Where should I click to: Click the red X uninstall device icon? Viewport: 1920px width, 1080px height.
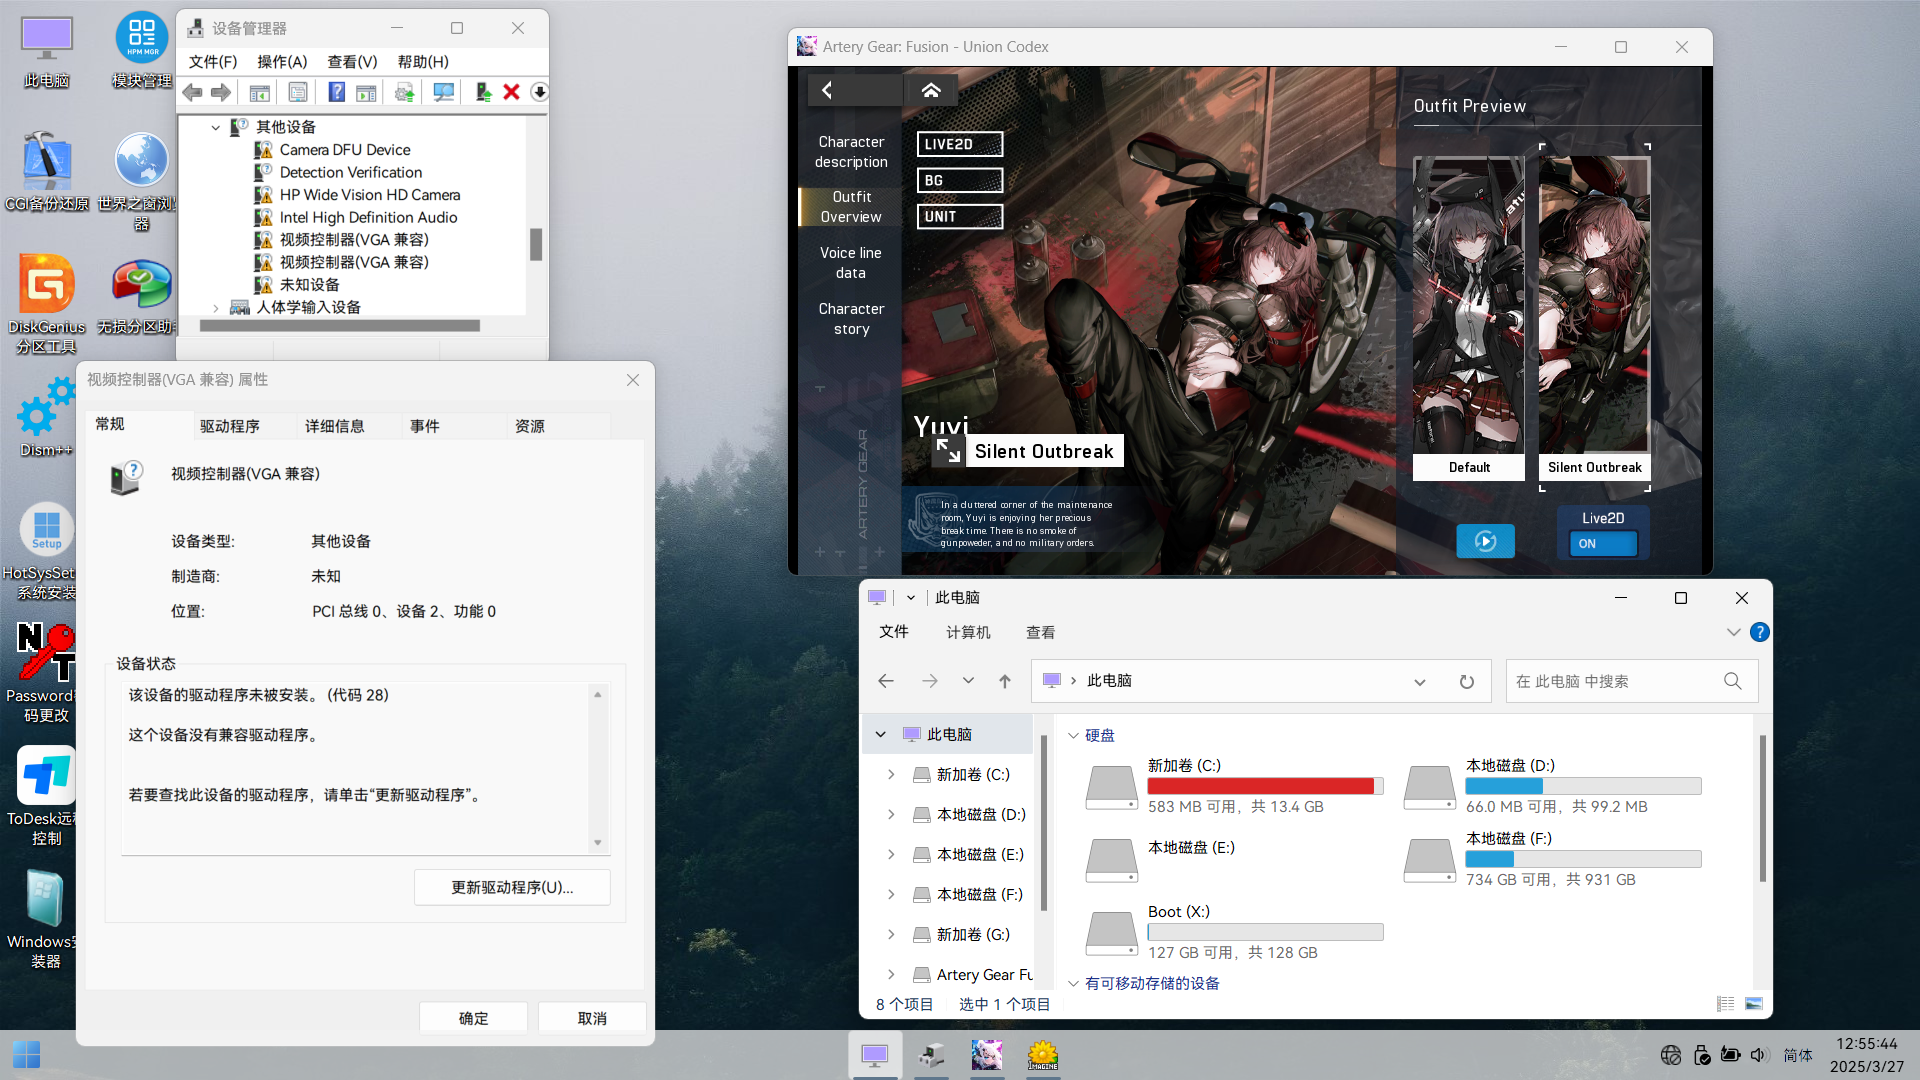coord(511,92)
